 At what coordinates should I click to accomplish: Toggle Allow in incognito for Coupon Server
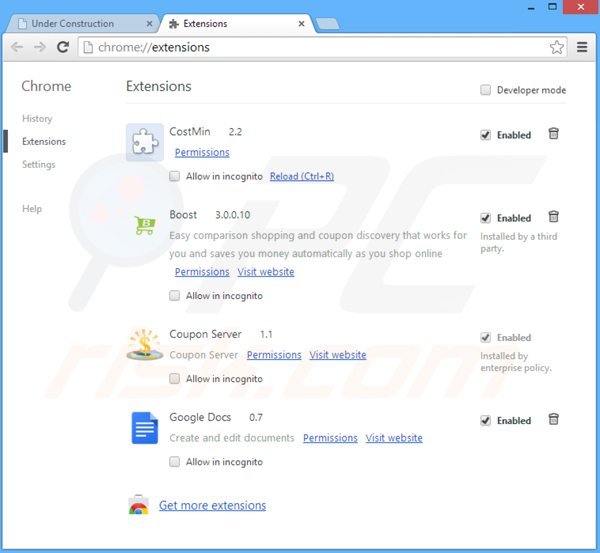pos(175,379)
